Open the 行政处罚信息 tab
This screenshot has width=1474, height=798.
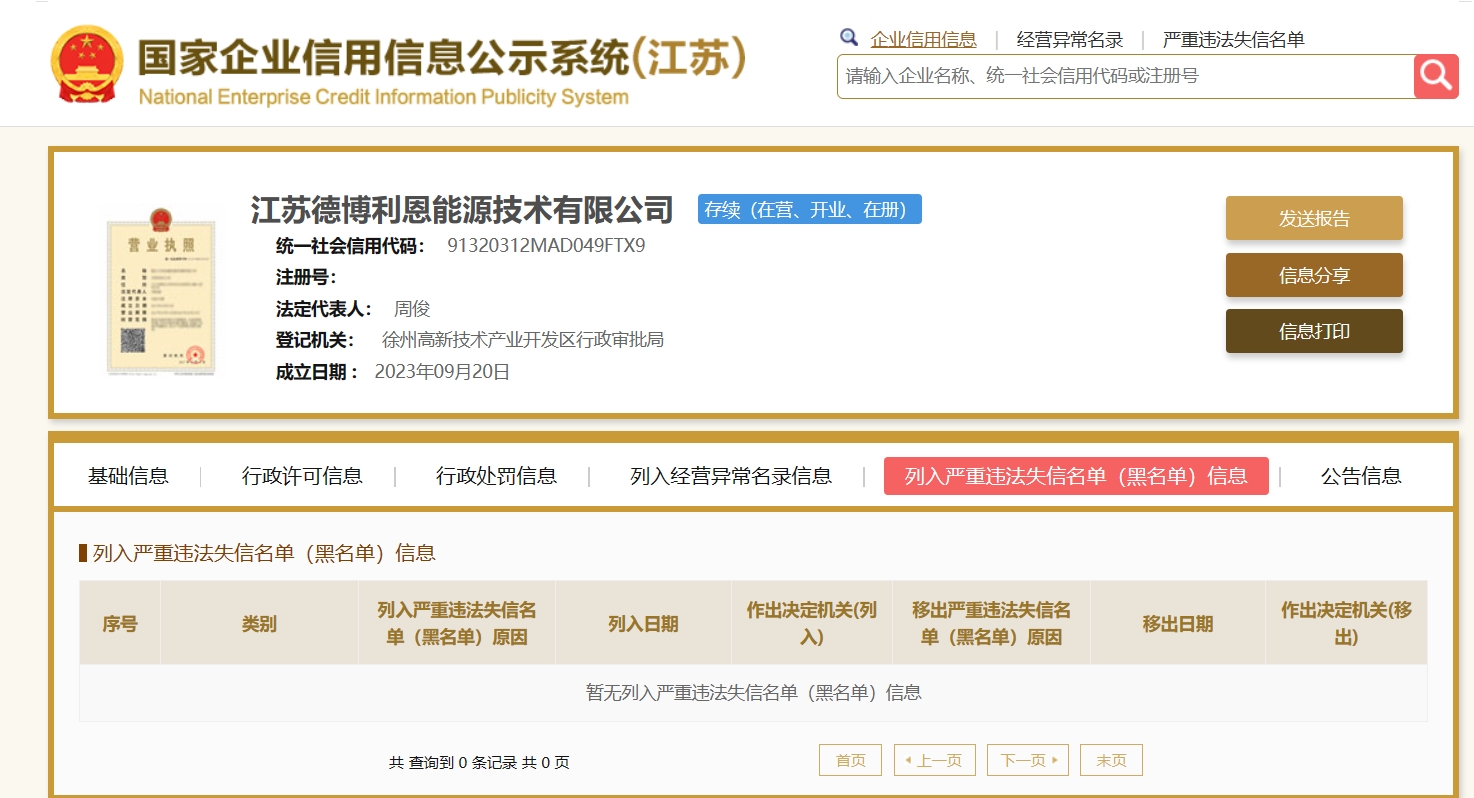[x=496, y=476]
